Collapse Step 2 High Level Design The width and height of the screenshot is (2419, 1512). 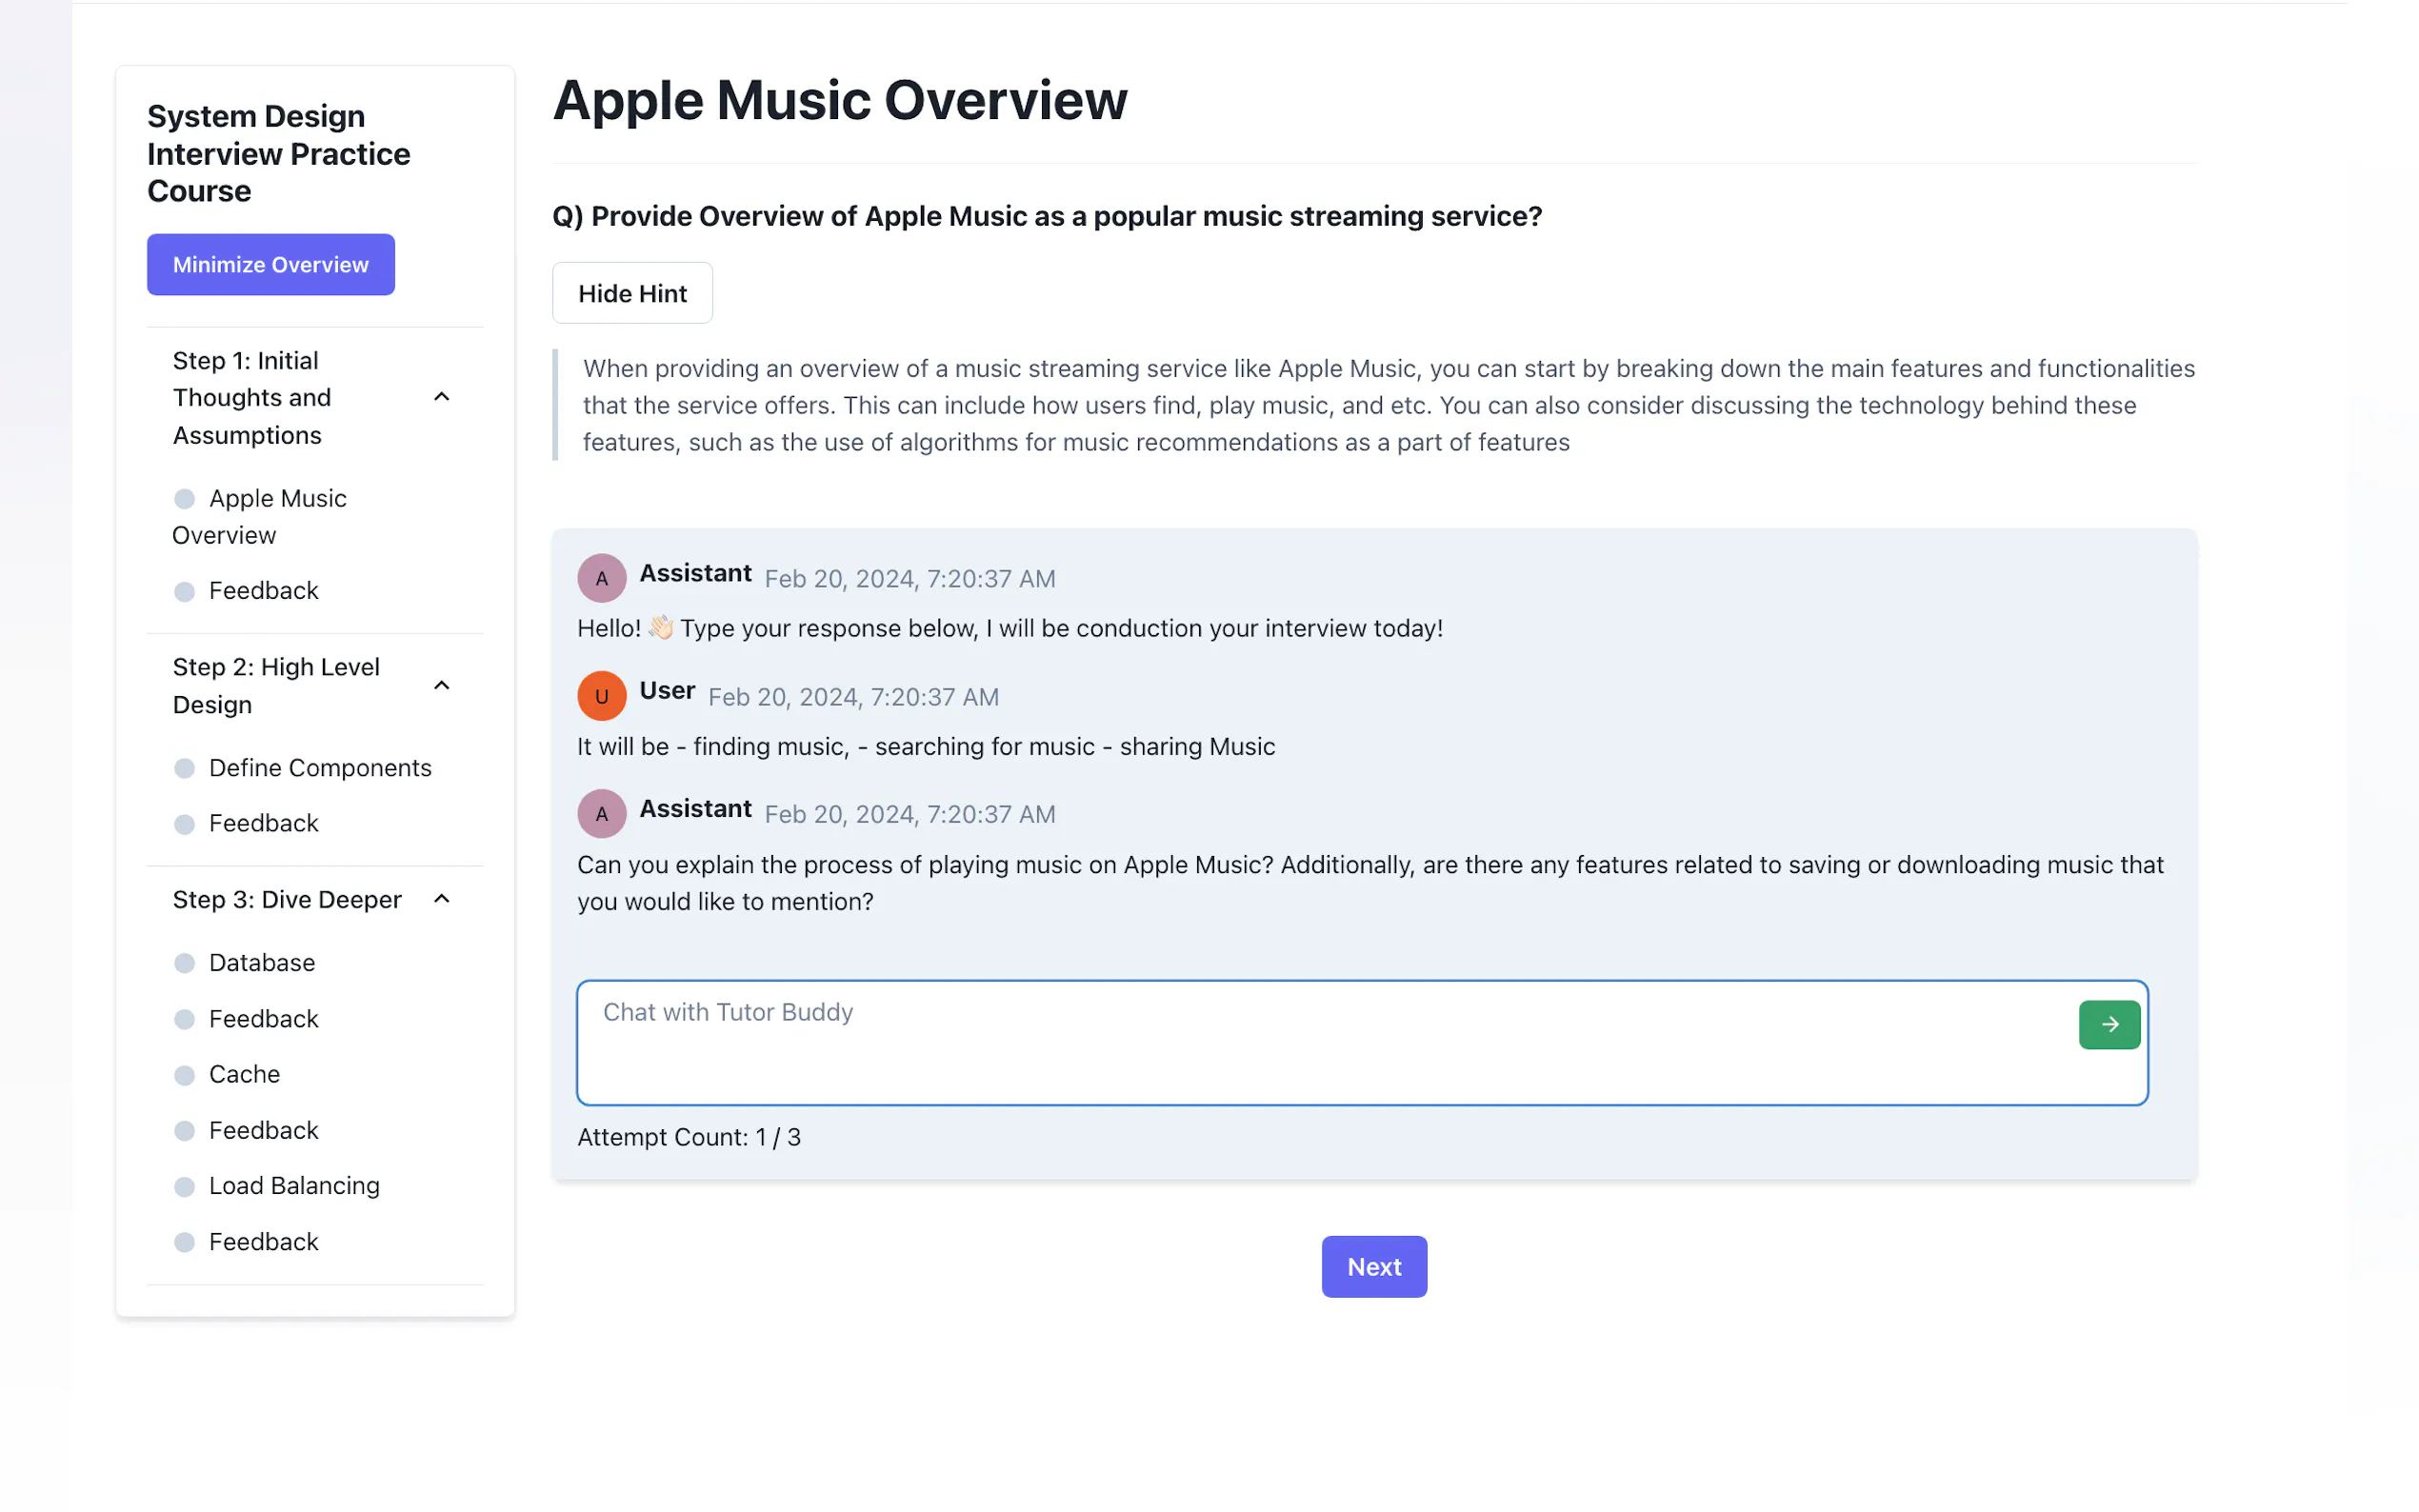[x=441, y=685]
